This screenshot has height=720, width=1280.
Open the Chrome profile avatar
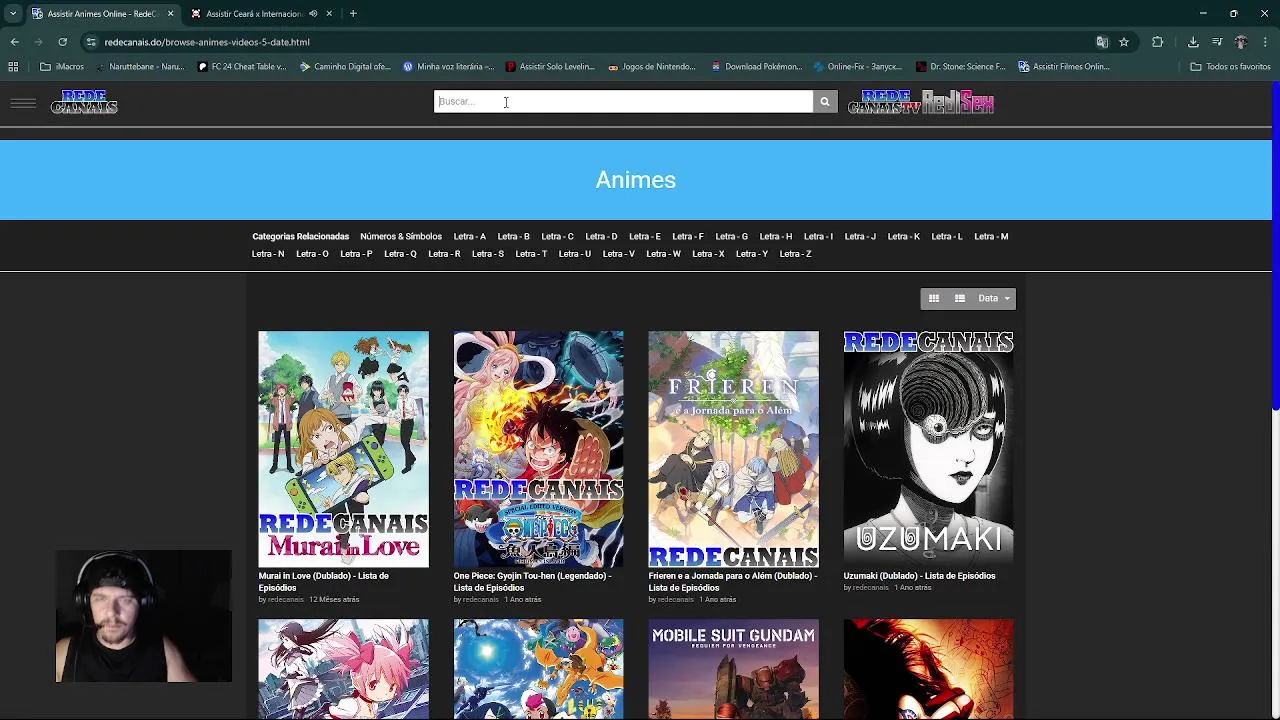point(1241,42)
